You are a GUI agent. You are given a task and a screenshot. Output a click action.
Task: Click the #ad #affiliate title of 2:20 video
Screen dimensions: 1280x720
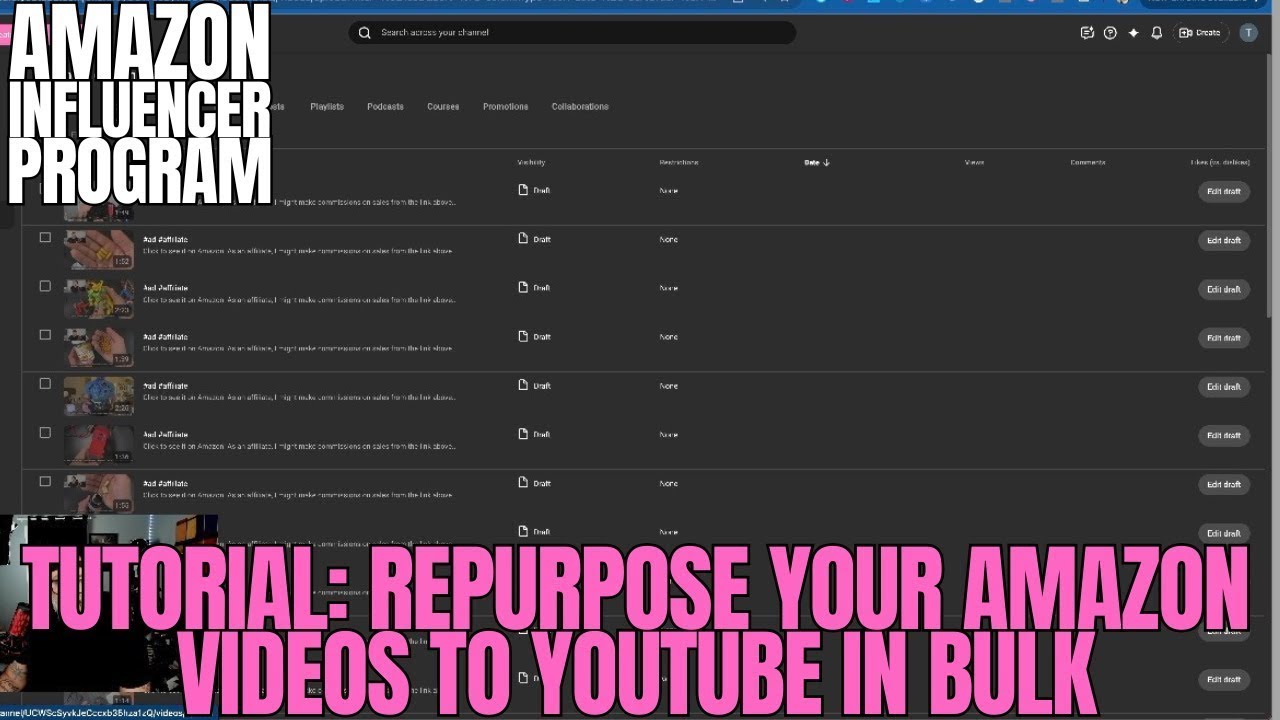[165, 386]
